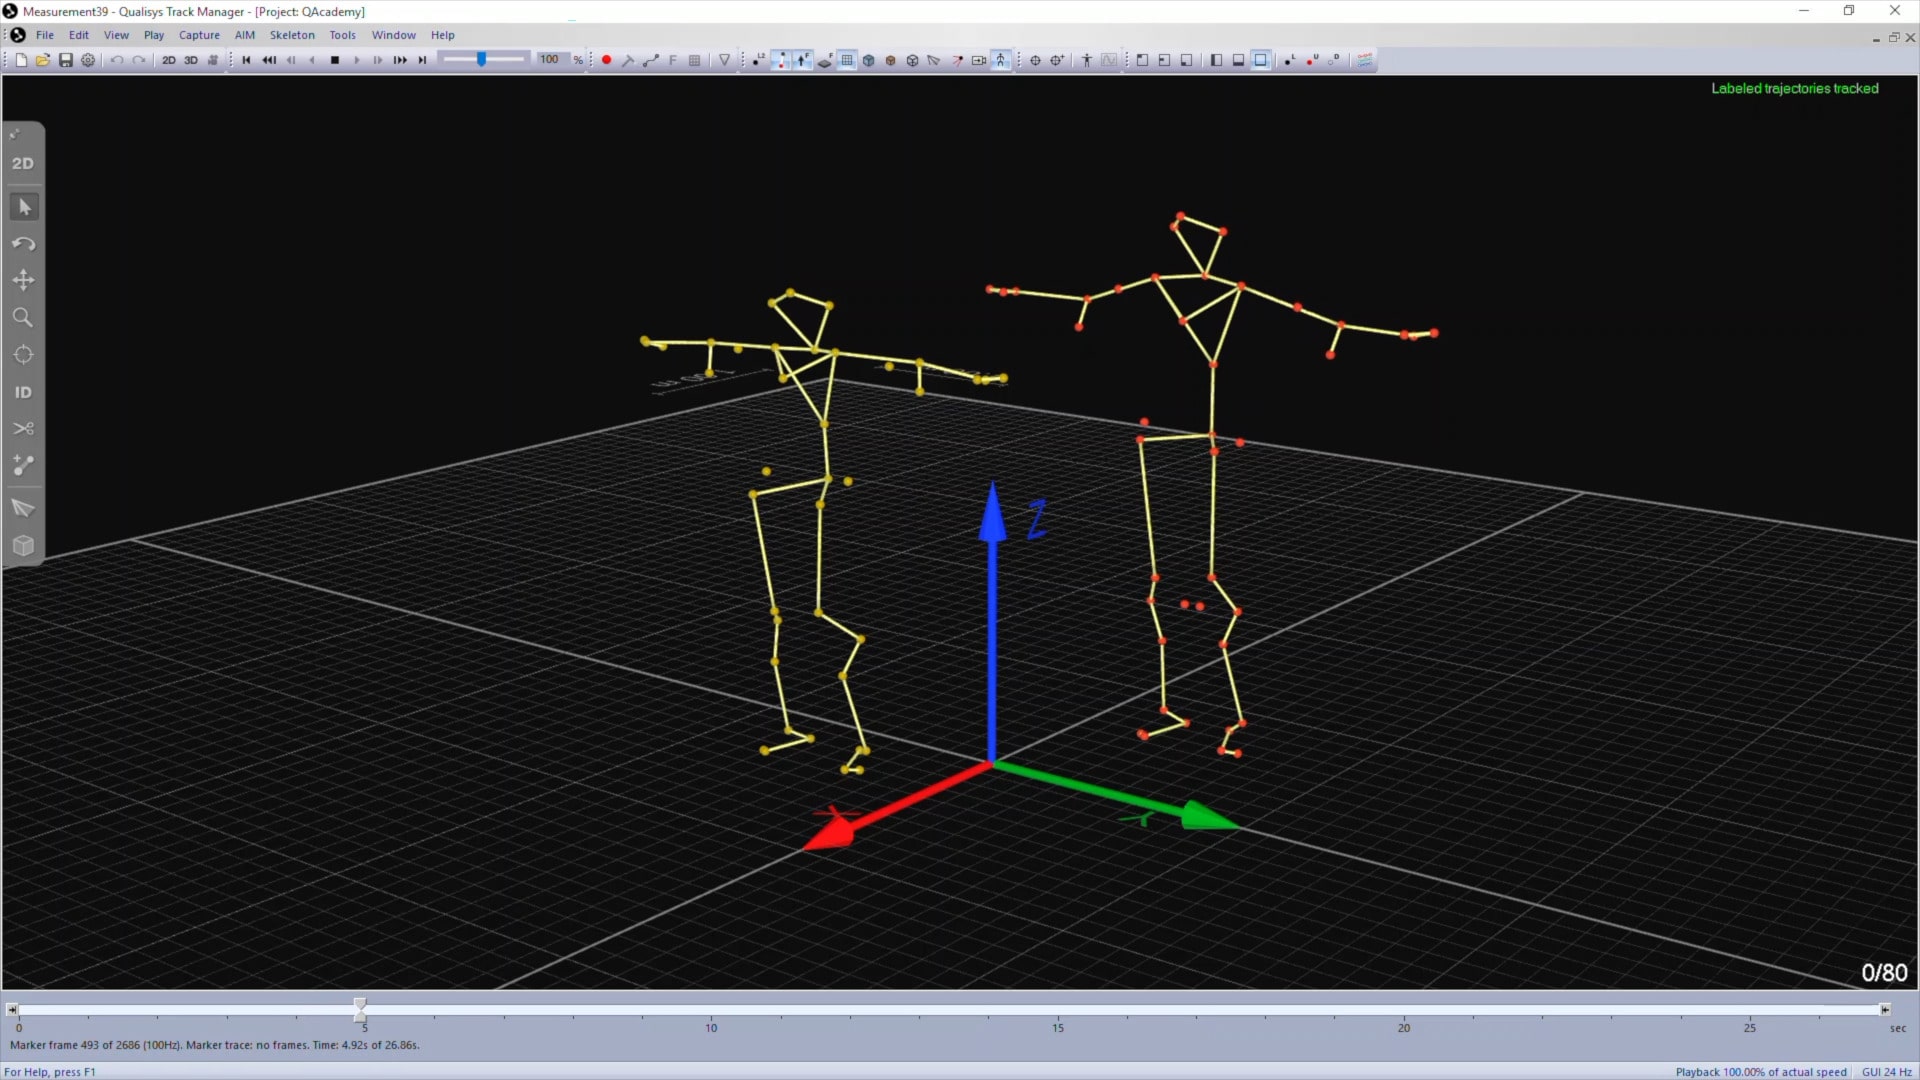Viewport: 1920px width, 1080px height.
Task: Undo the last action
Action: coord(117,60)
